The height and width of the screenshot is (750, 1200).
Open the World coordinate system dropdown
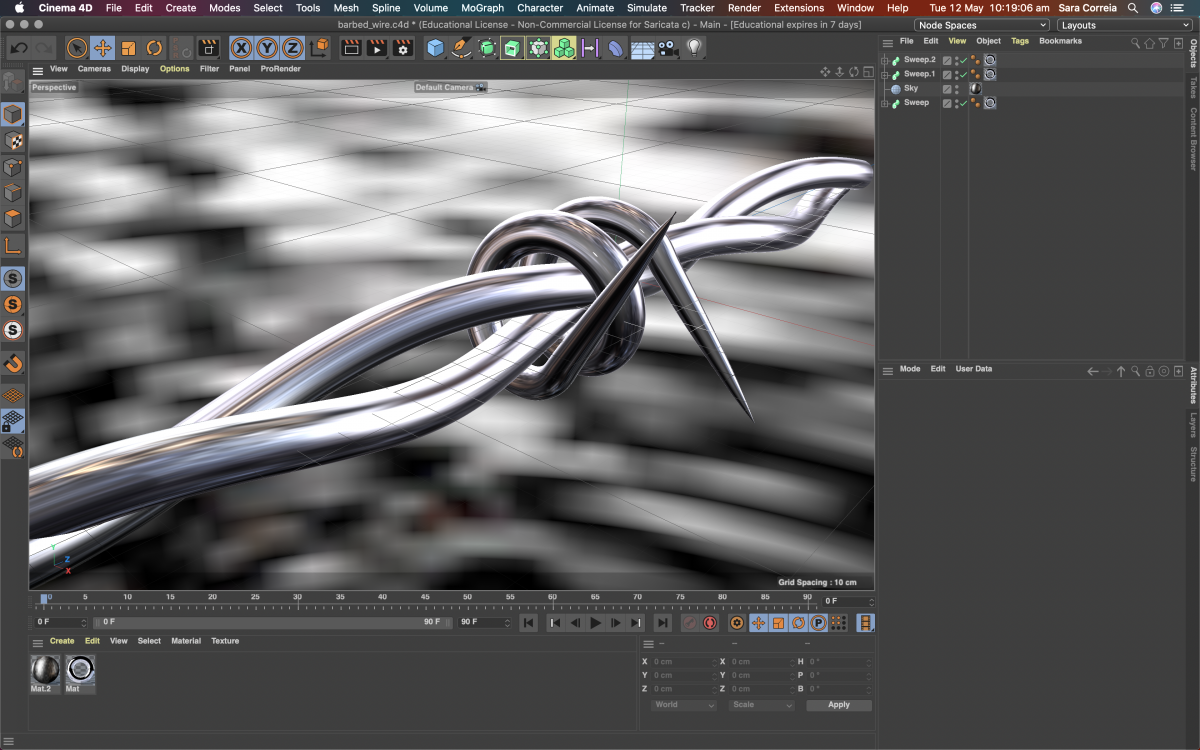[x=684, y=705]
